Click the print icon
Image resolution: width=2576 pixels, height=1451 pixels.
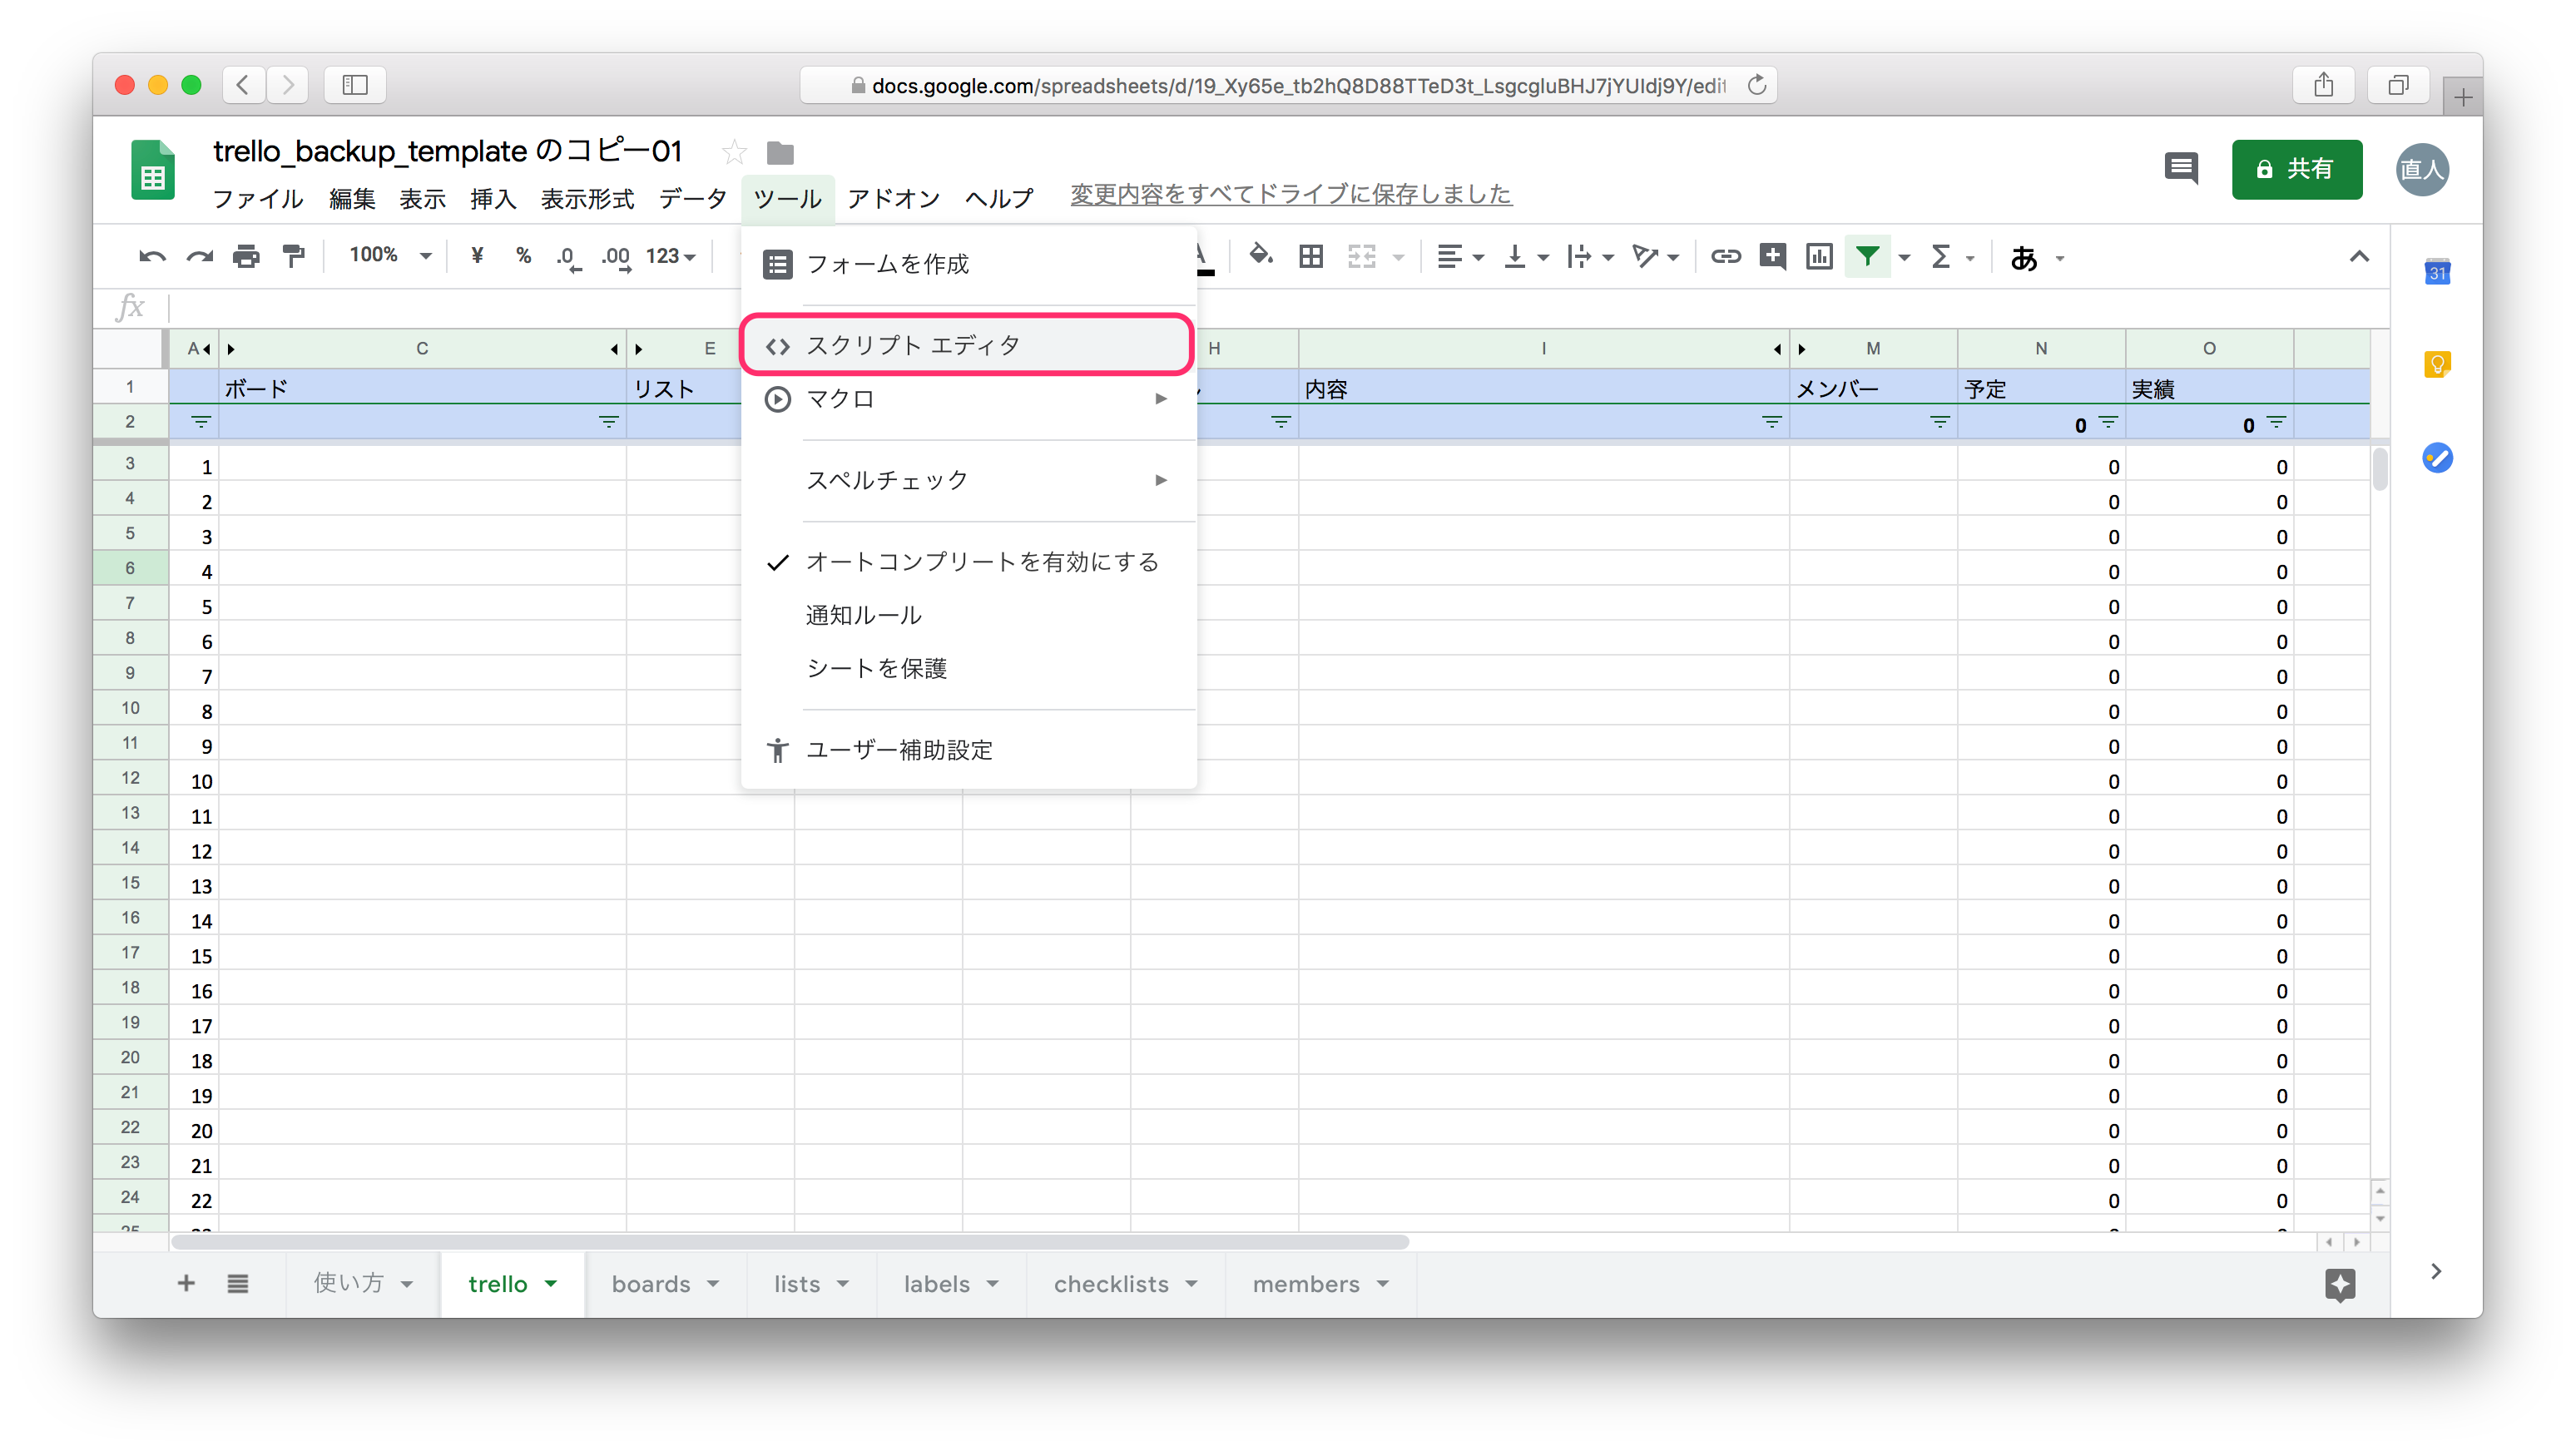(246, 257)
